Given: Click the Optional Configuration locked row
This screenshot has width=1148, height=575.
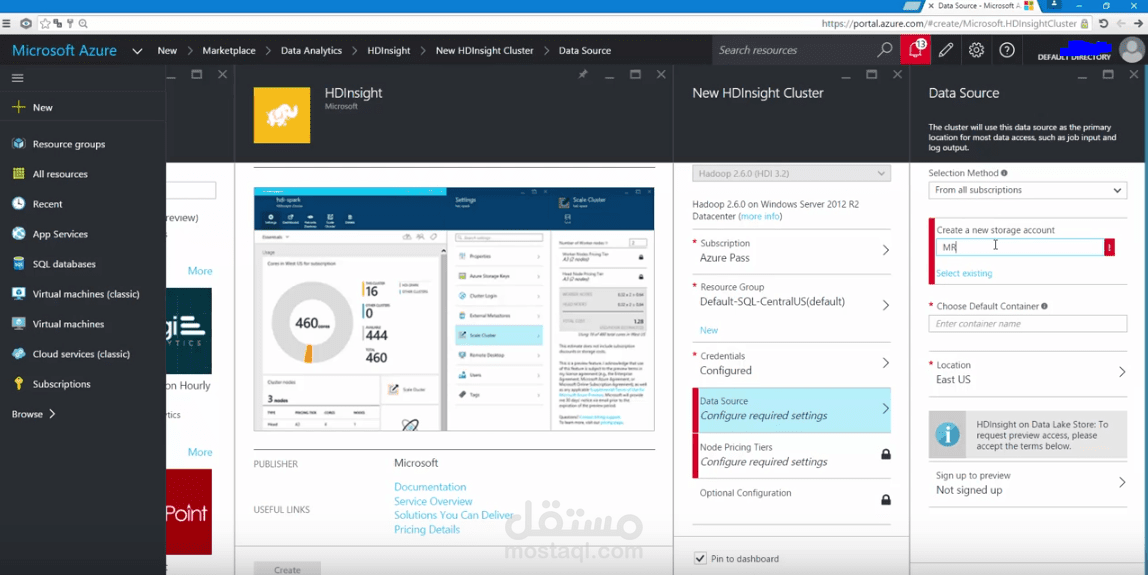Looking at the screenshot, I should click(x=791, y=500).
